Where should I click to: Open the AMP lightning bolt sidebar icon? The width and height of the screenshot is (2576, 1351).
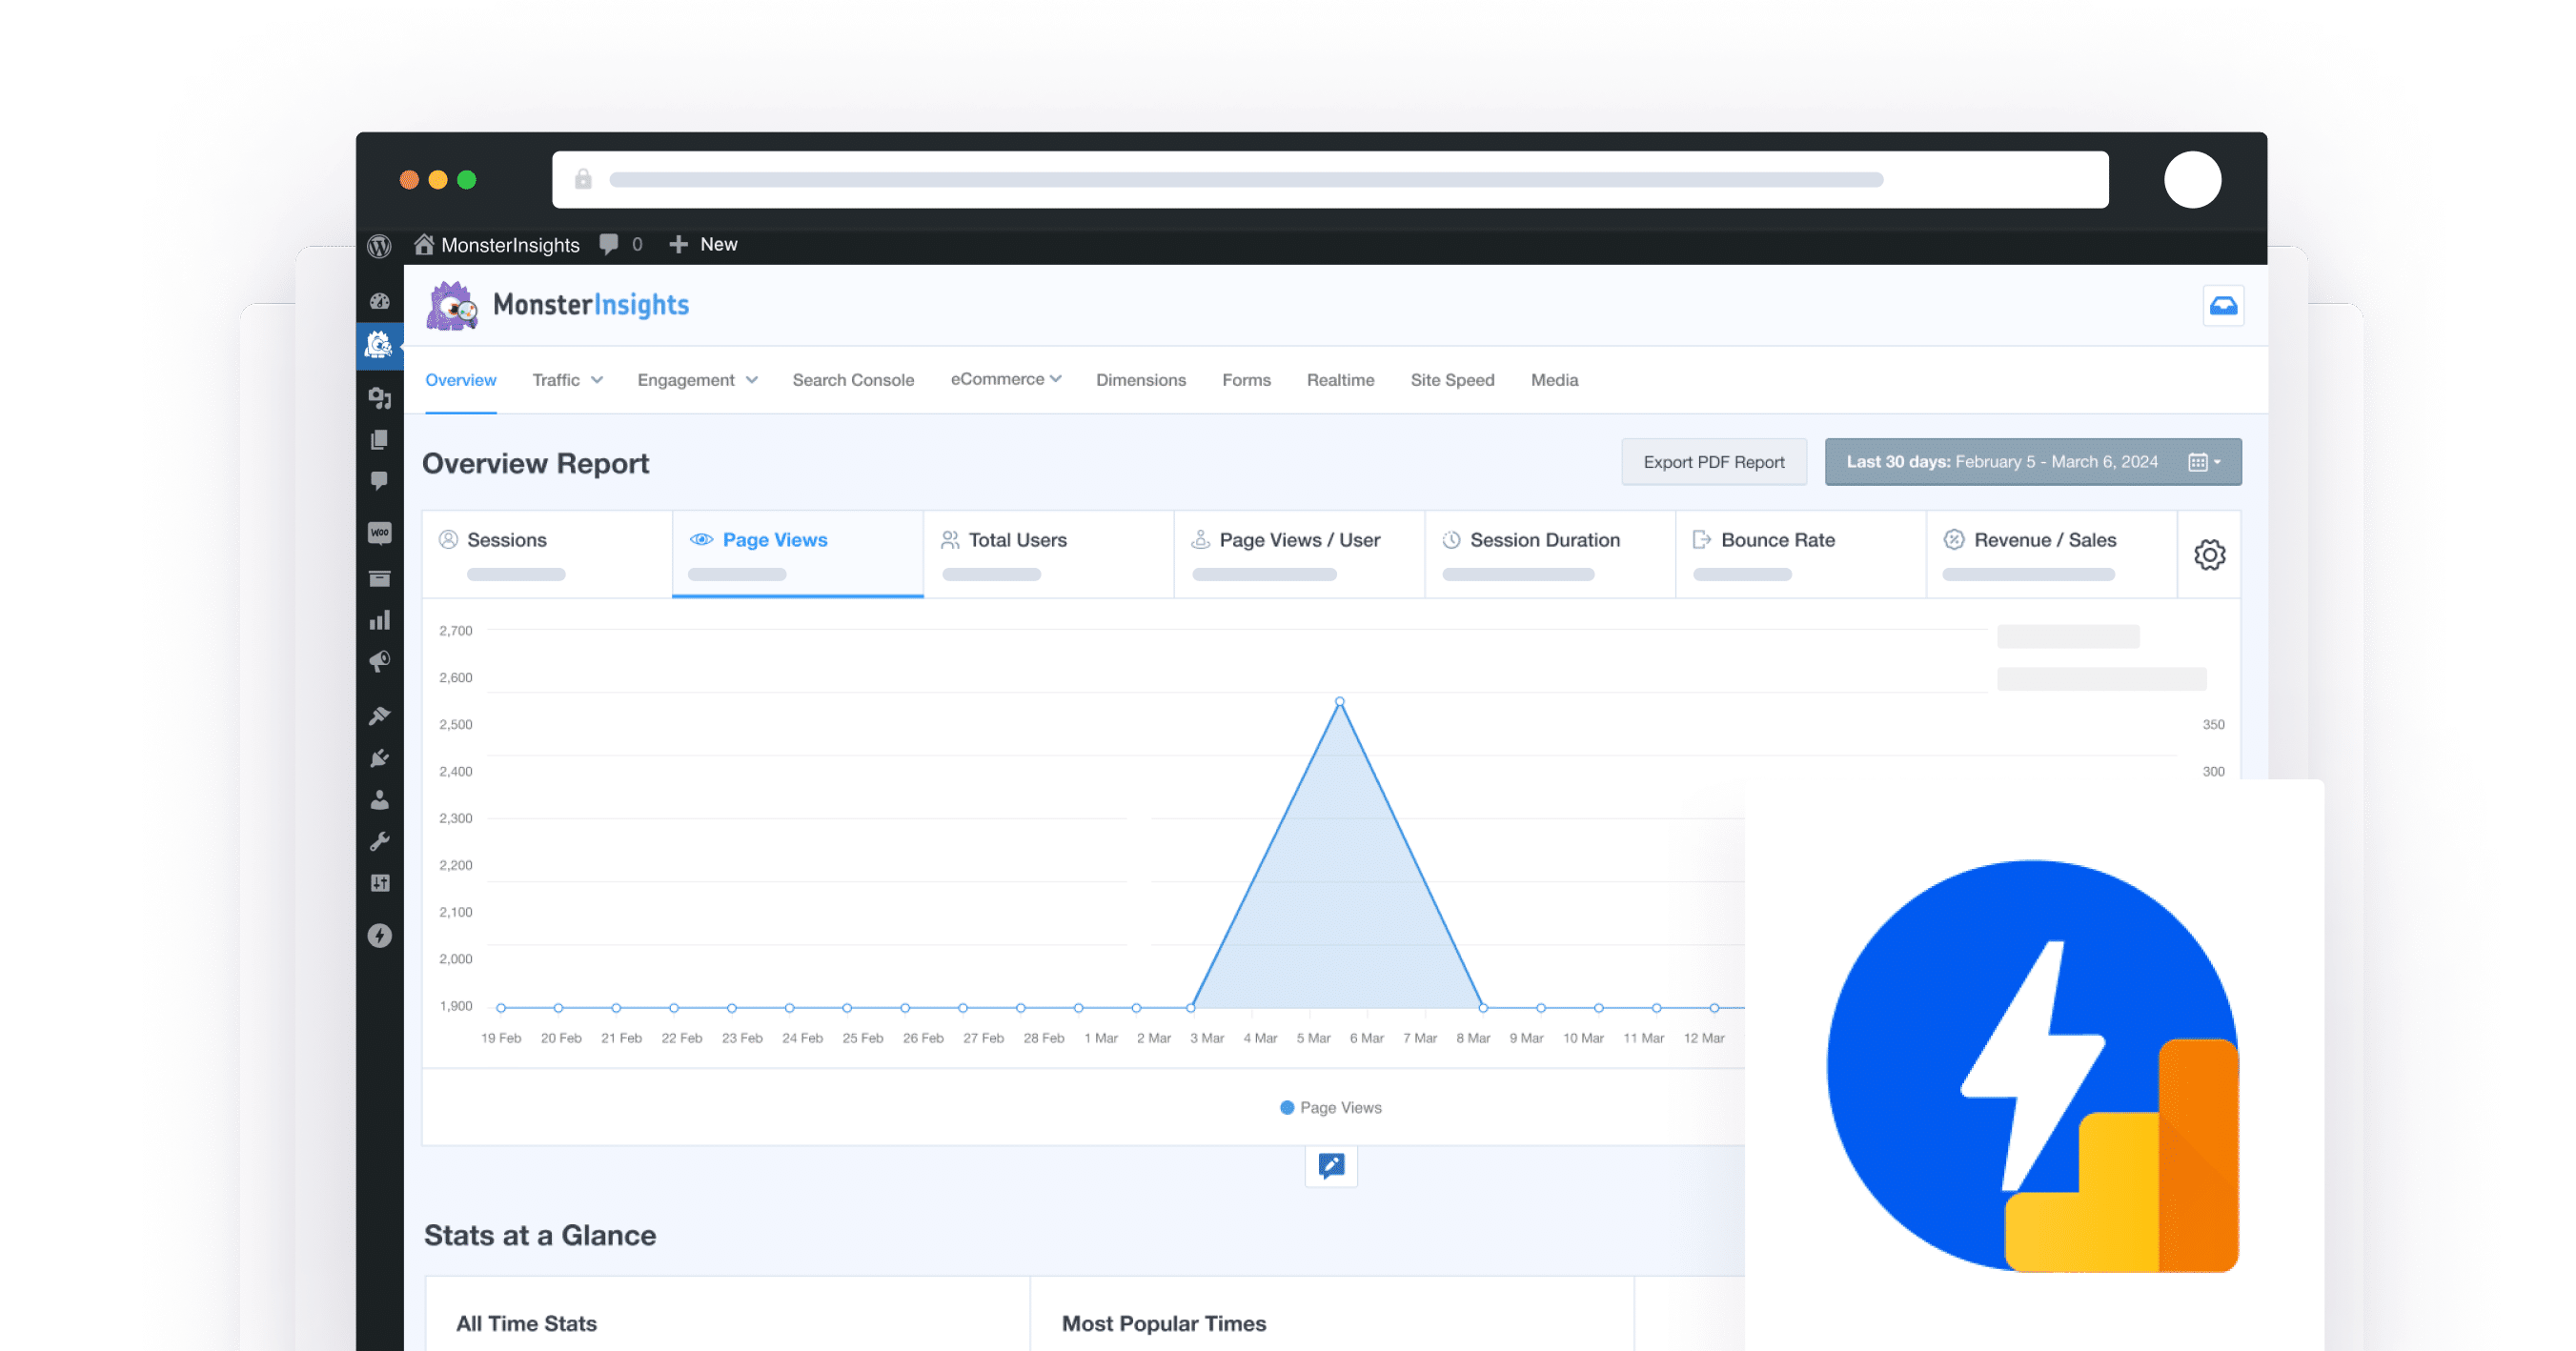coord(379,936)
